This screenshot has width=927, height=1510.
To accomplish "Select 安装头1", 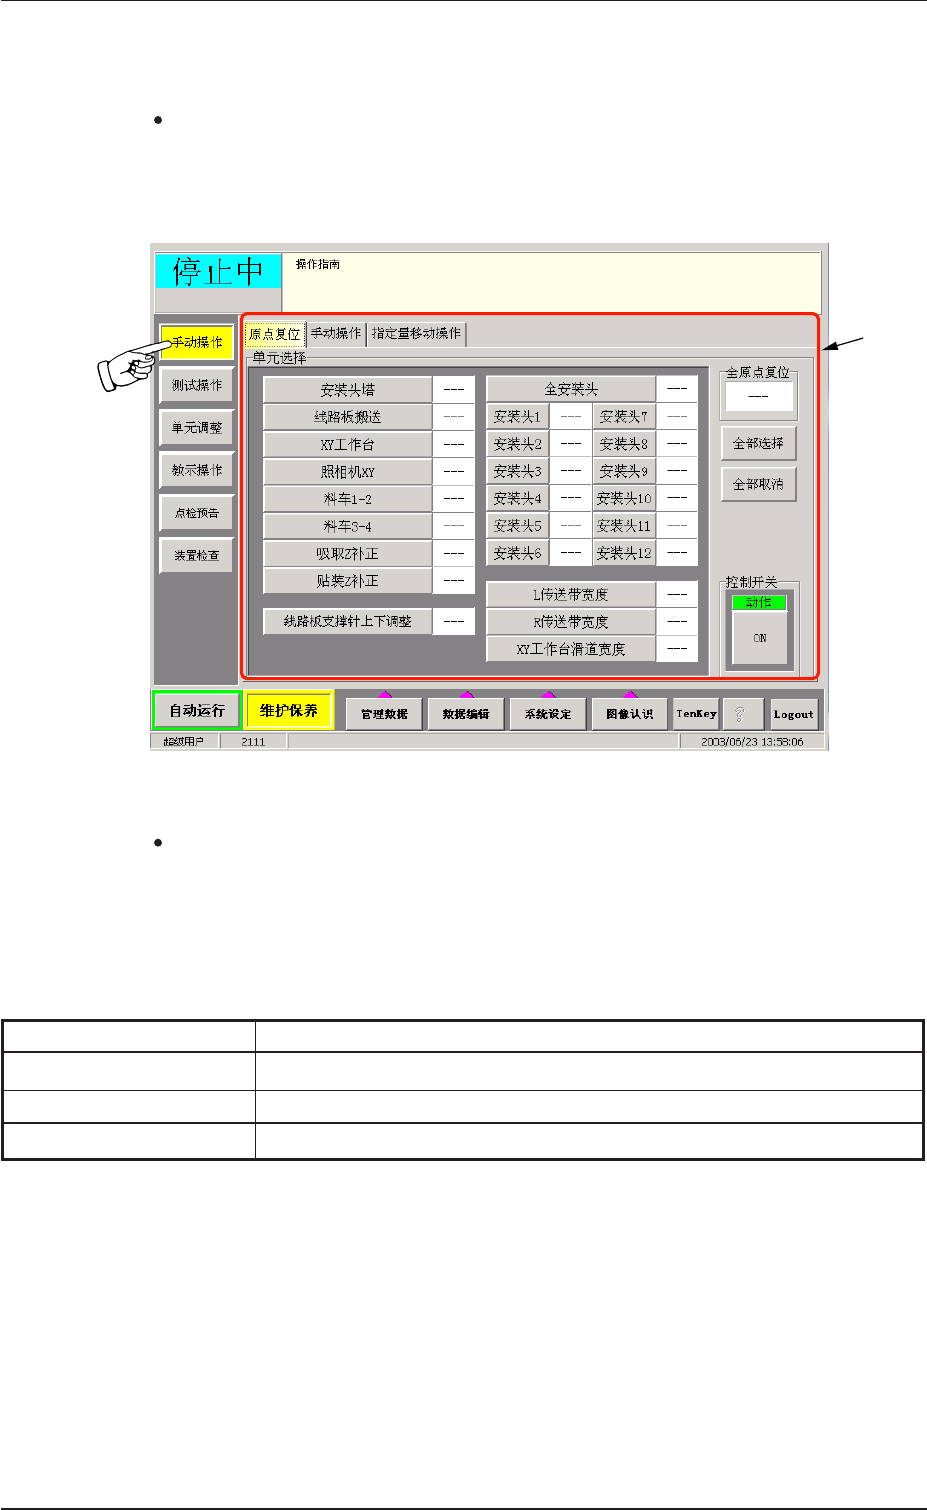I will (518, 416).
